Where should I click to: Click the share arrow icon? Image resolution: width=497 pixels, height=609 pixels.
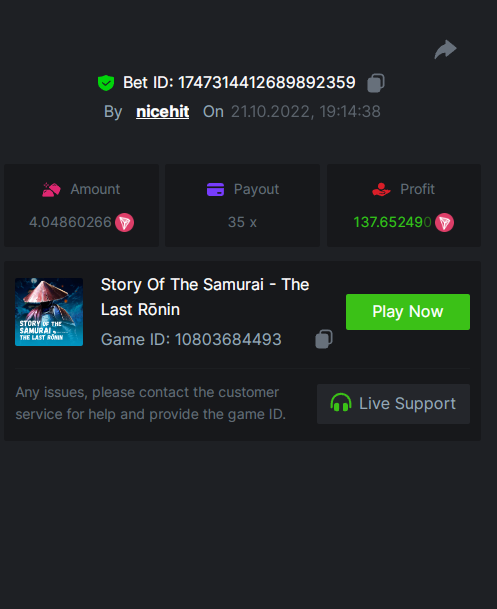pyautogui.click(x=445, y=49)
